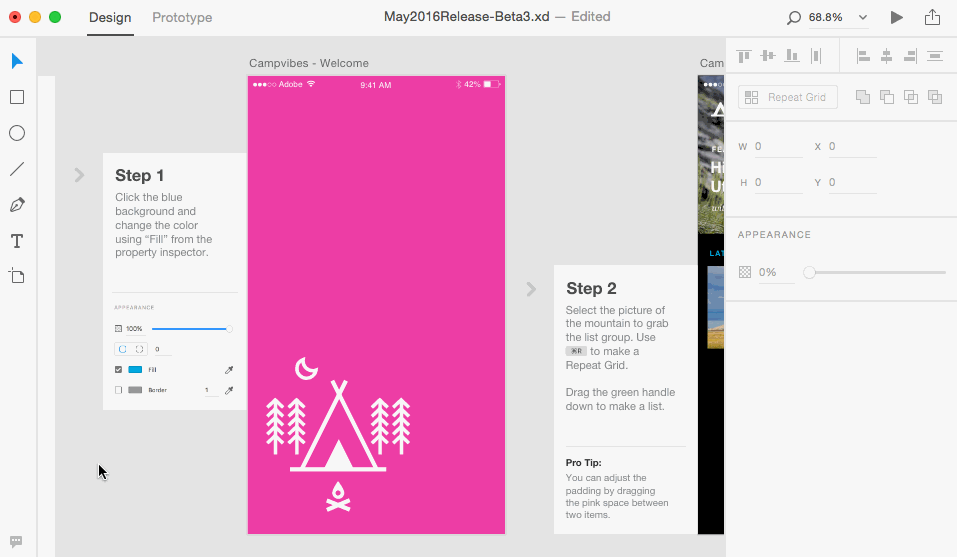Click the X position field
The height and width of the screenshot is (557, 957).
coord(852,146)
